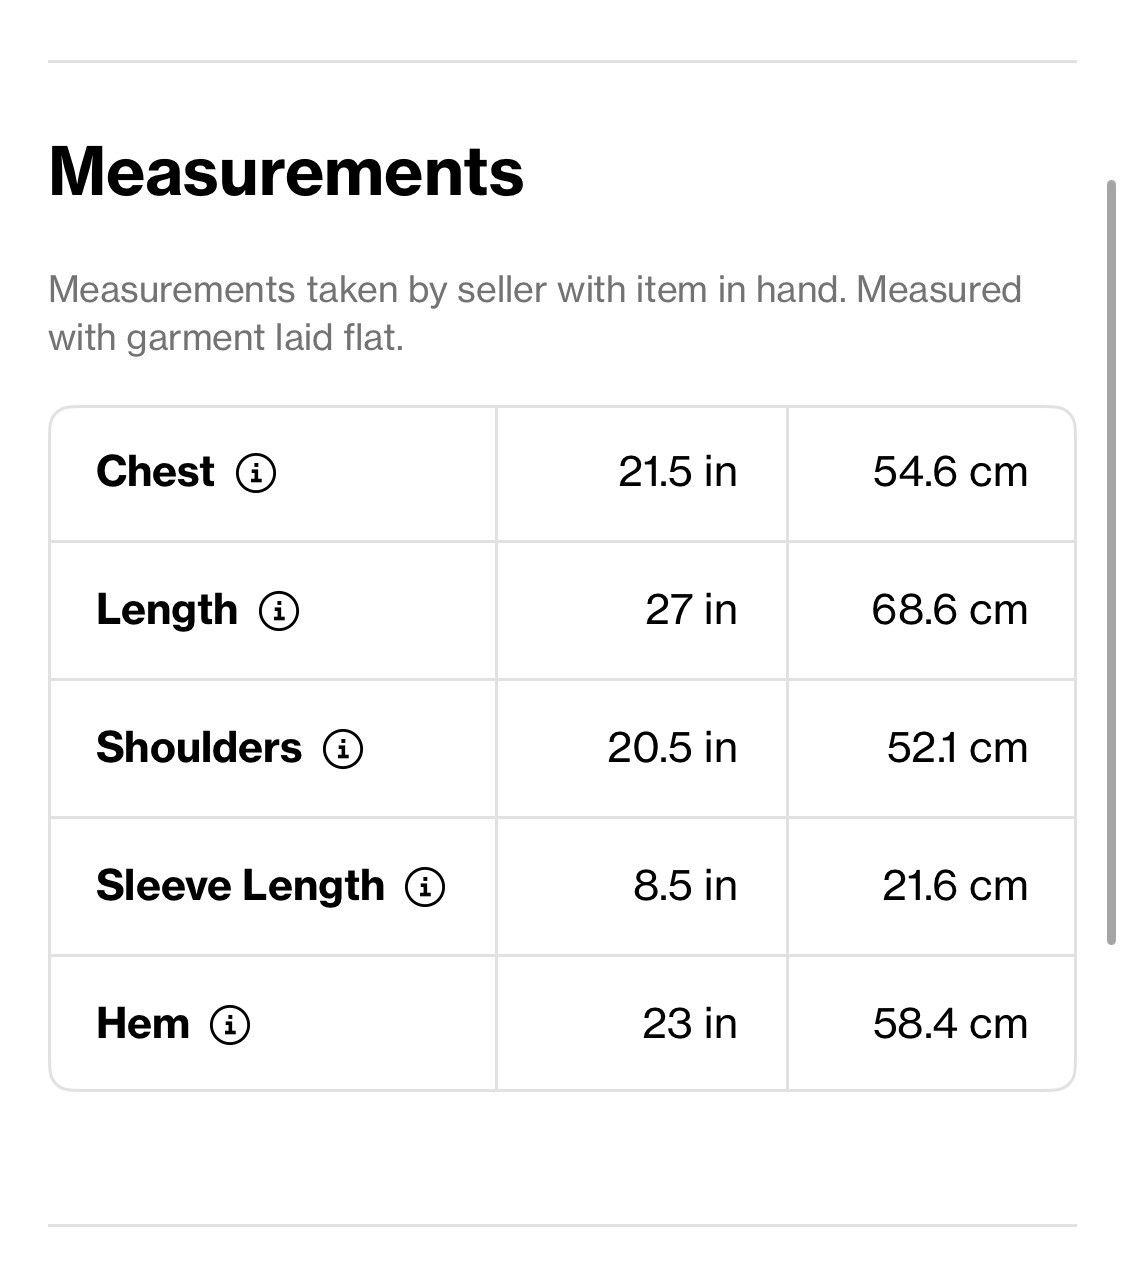
Task: Open the Shoulders measurement info icon
Action: click(343, 748)
